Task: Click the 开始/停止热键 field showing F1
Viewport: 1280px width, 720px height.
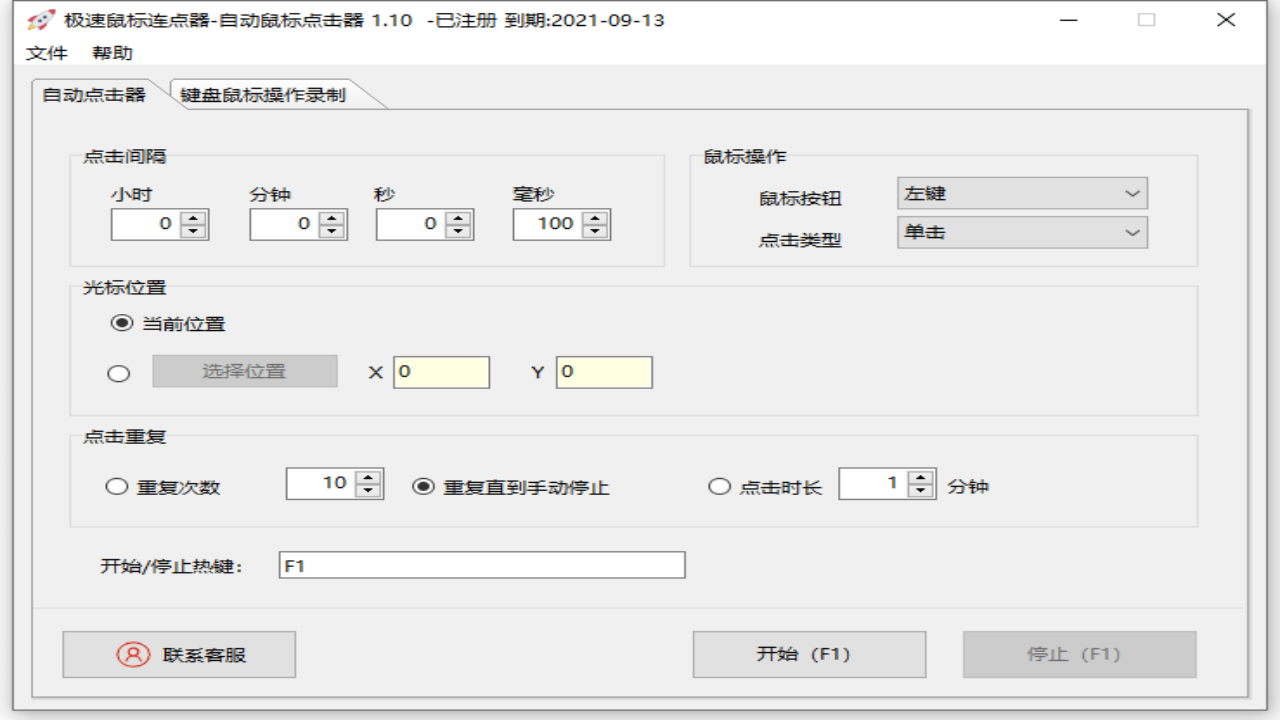Action: tap(482, 565)
